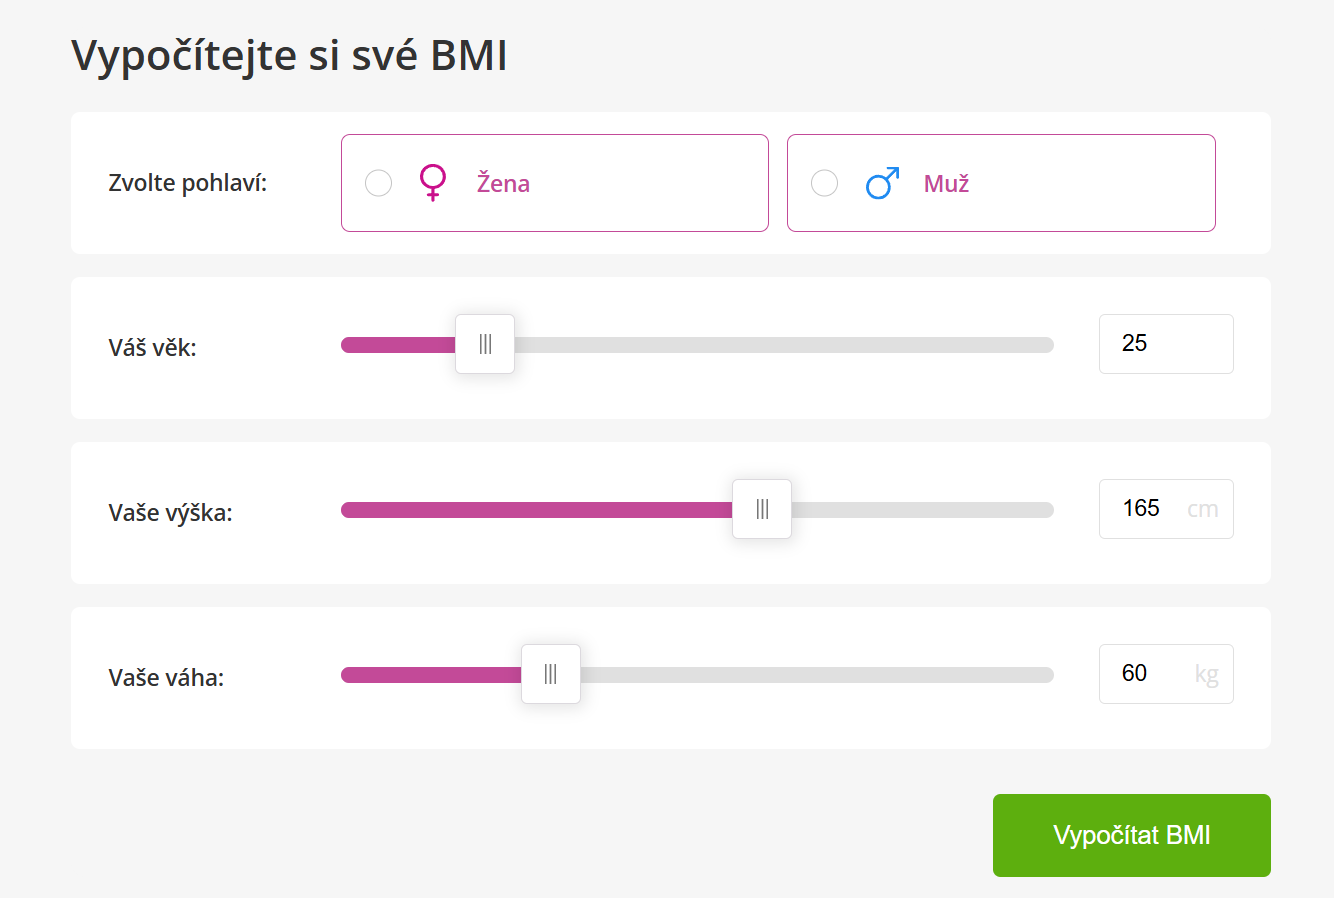Click the weight slider handle
This screenshot has width=1334, height=898.
pos(551,674)
